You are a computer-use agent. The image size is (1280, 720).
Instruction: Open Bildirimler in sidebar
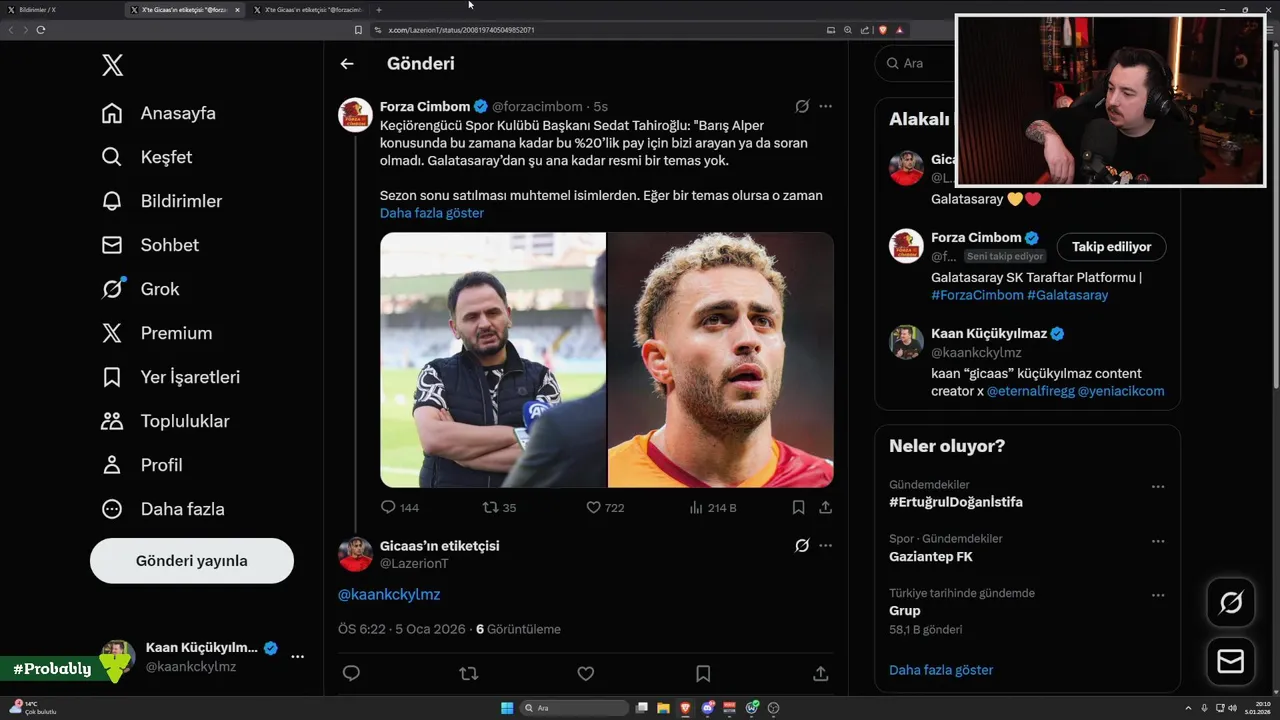point(162,201)
